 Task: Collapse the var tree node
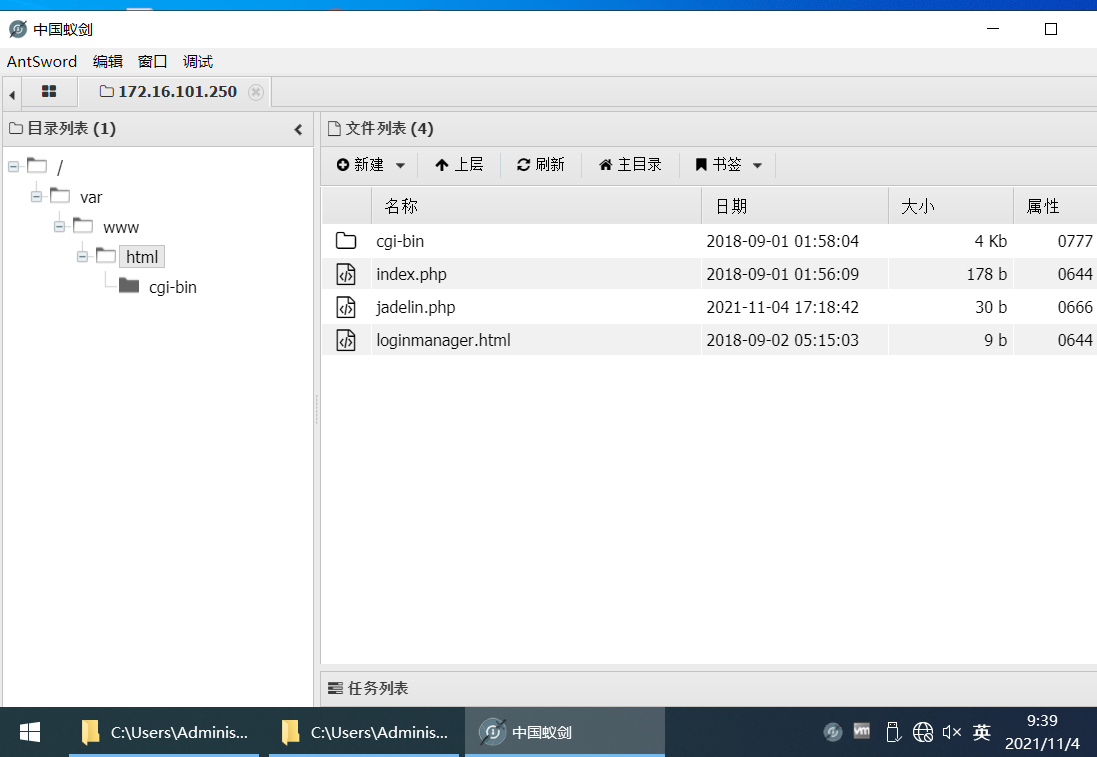point(36,197)
